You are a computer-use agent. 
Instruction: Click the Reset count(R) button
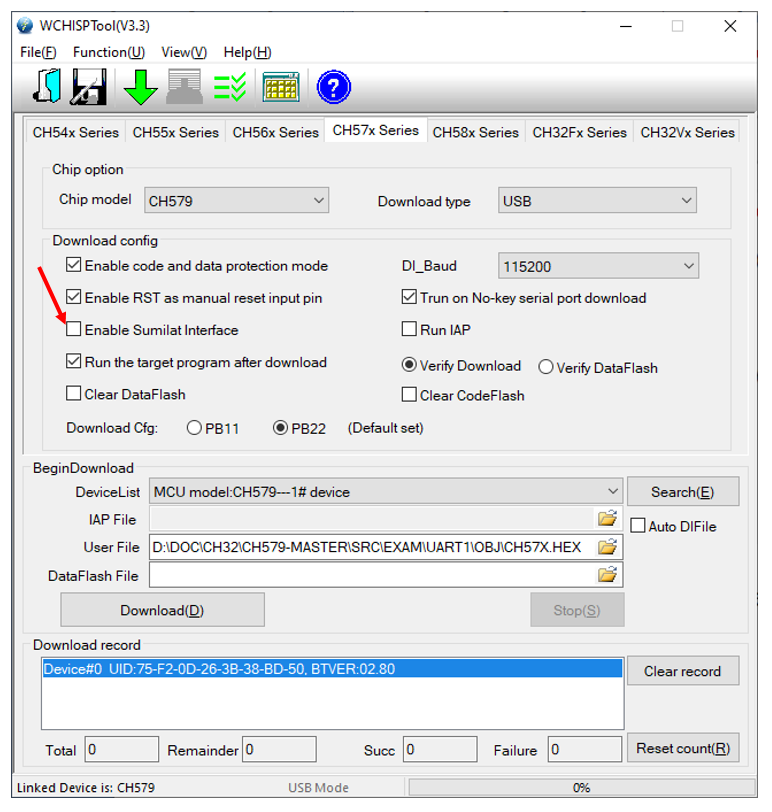click(x=683, y=748)
